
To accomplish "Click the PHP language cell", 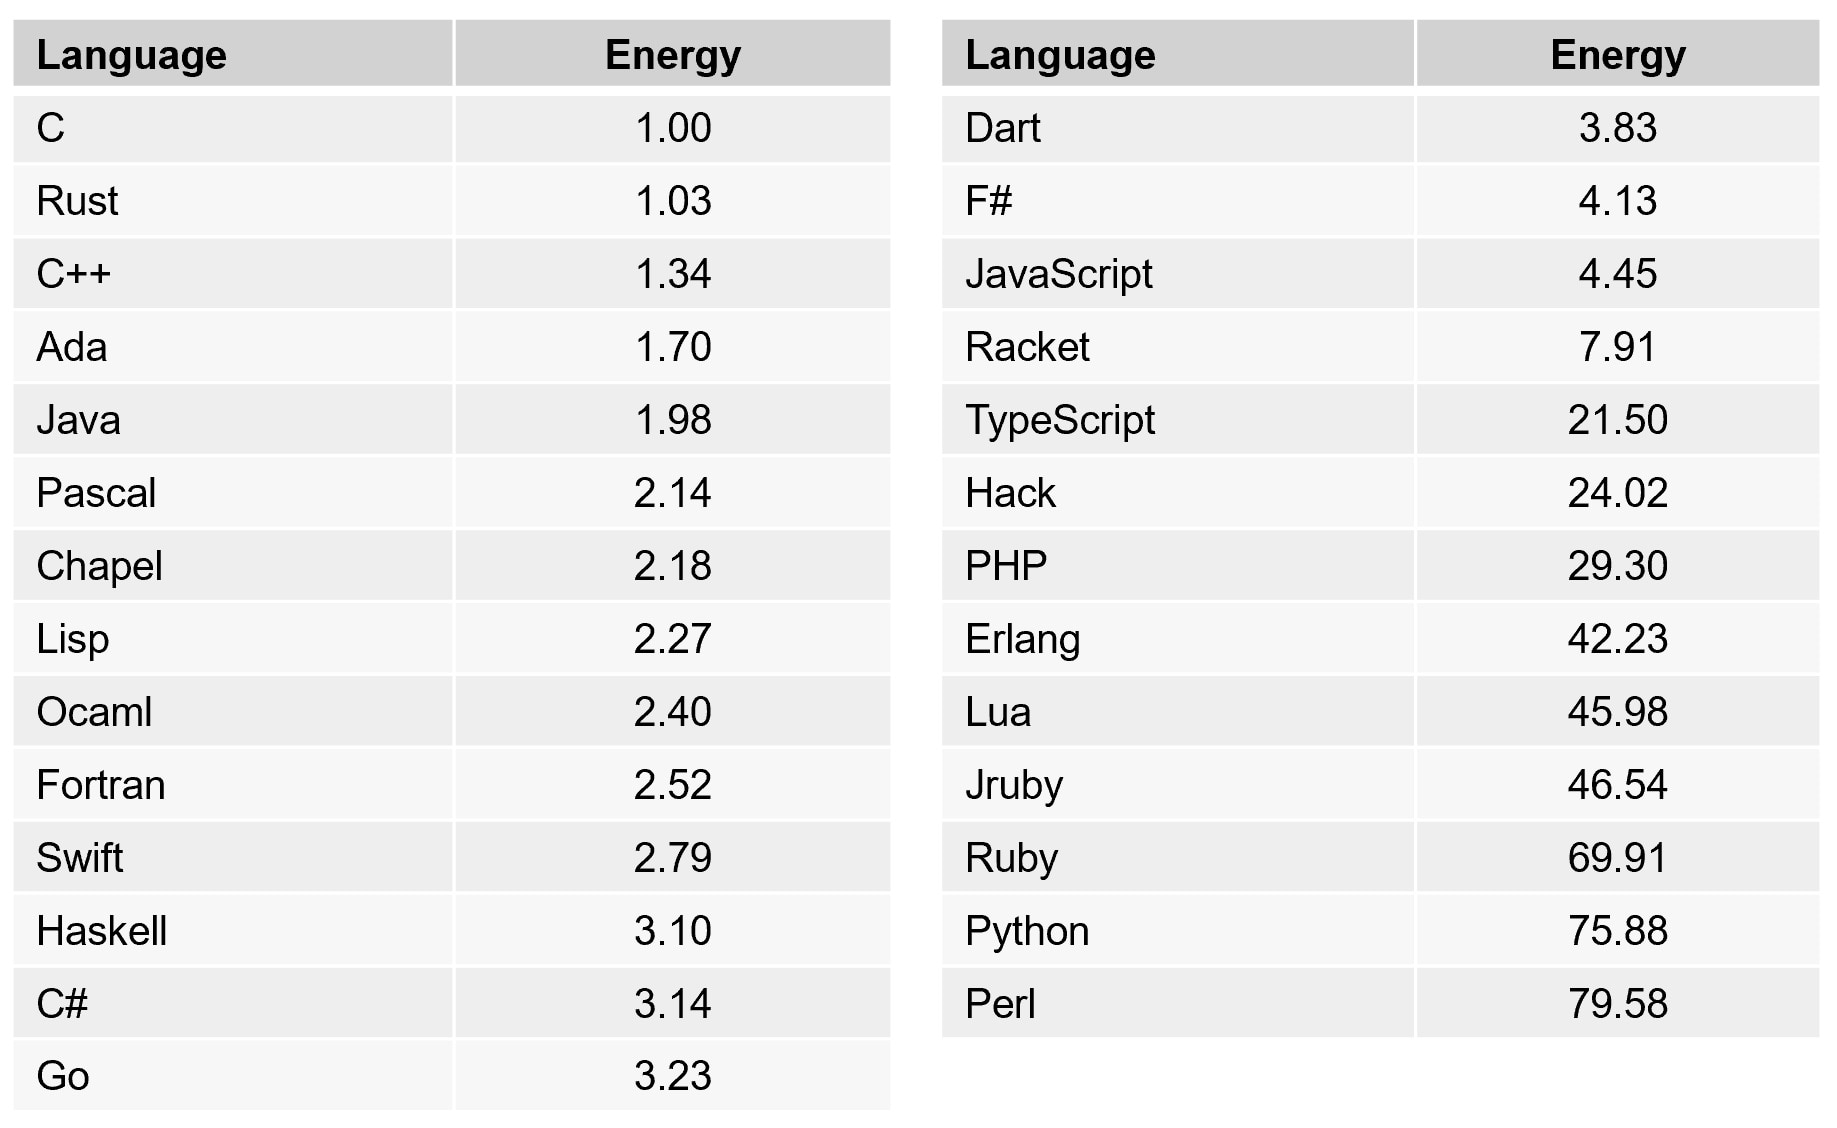I will pos(1006,566).
